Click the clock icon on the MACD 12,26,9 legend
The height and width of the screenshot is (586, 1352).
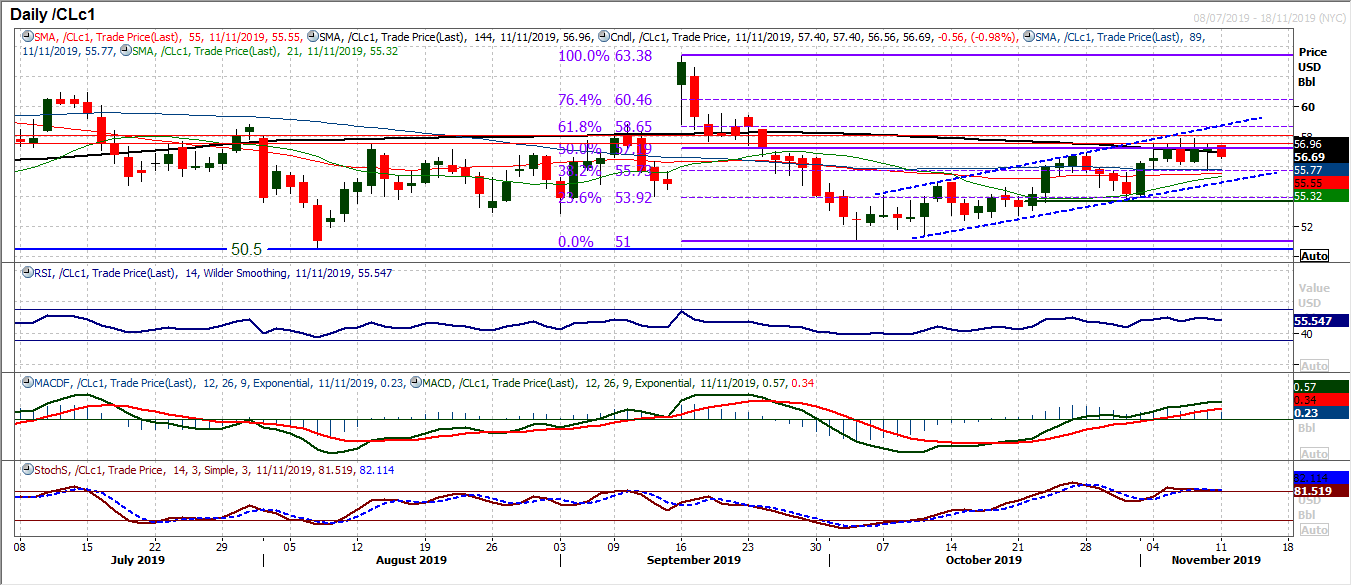click(414, 382)
